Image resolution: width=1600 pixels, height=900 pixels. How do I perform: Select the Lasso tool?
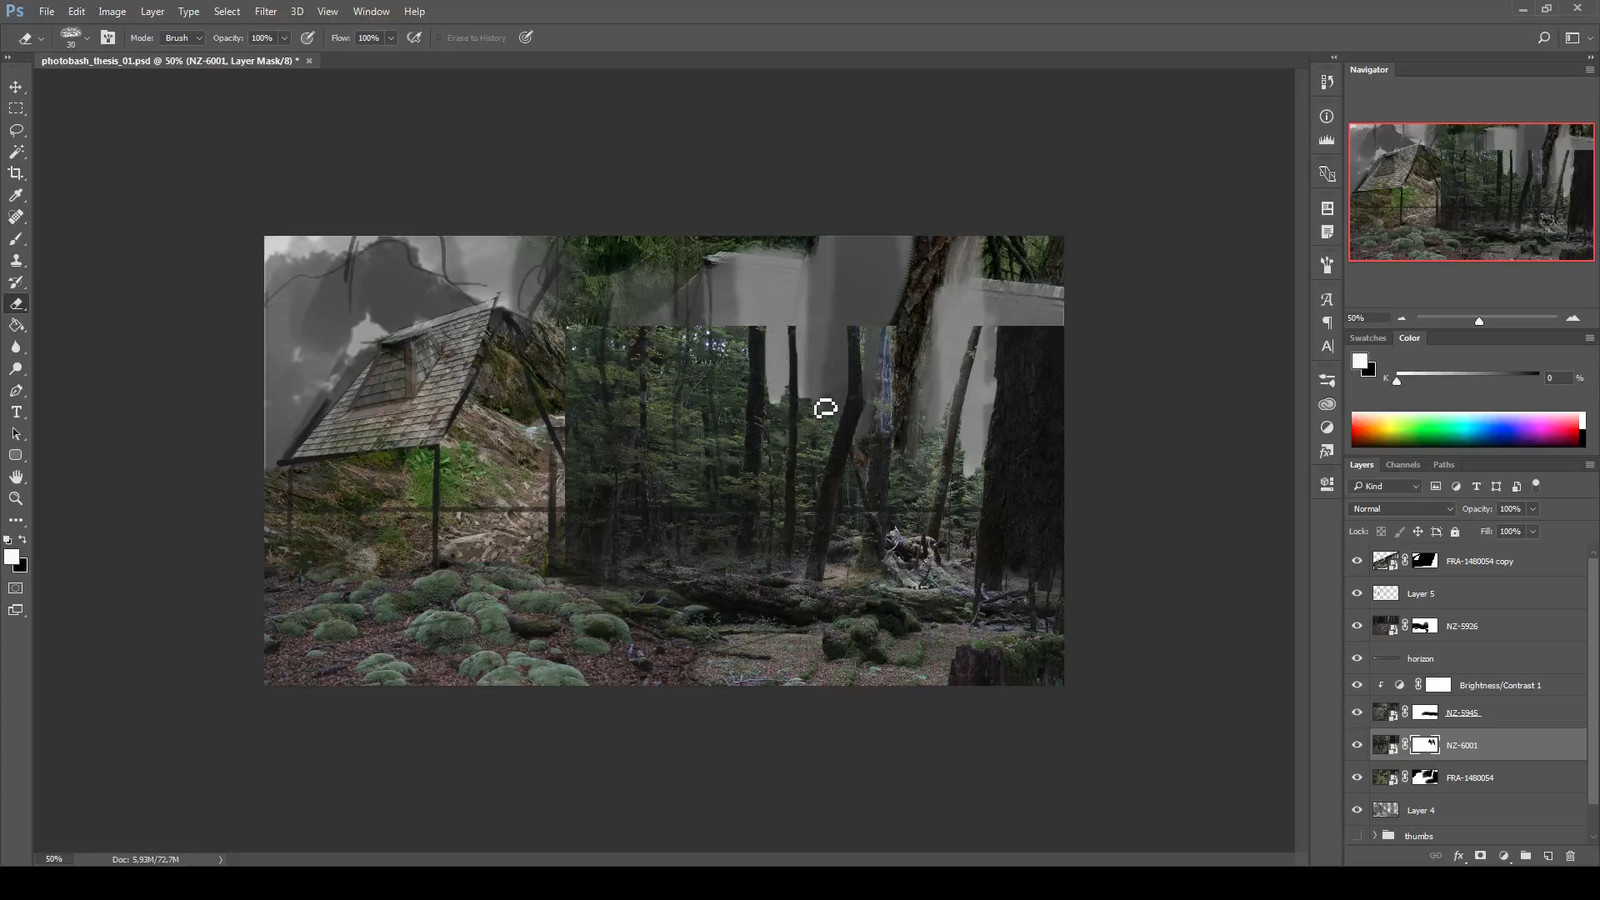(16, 130)
